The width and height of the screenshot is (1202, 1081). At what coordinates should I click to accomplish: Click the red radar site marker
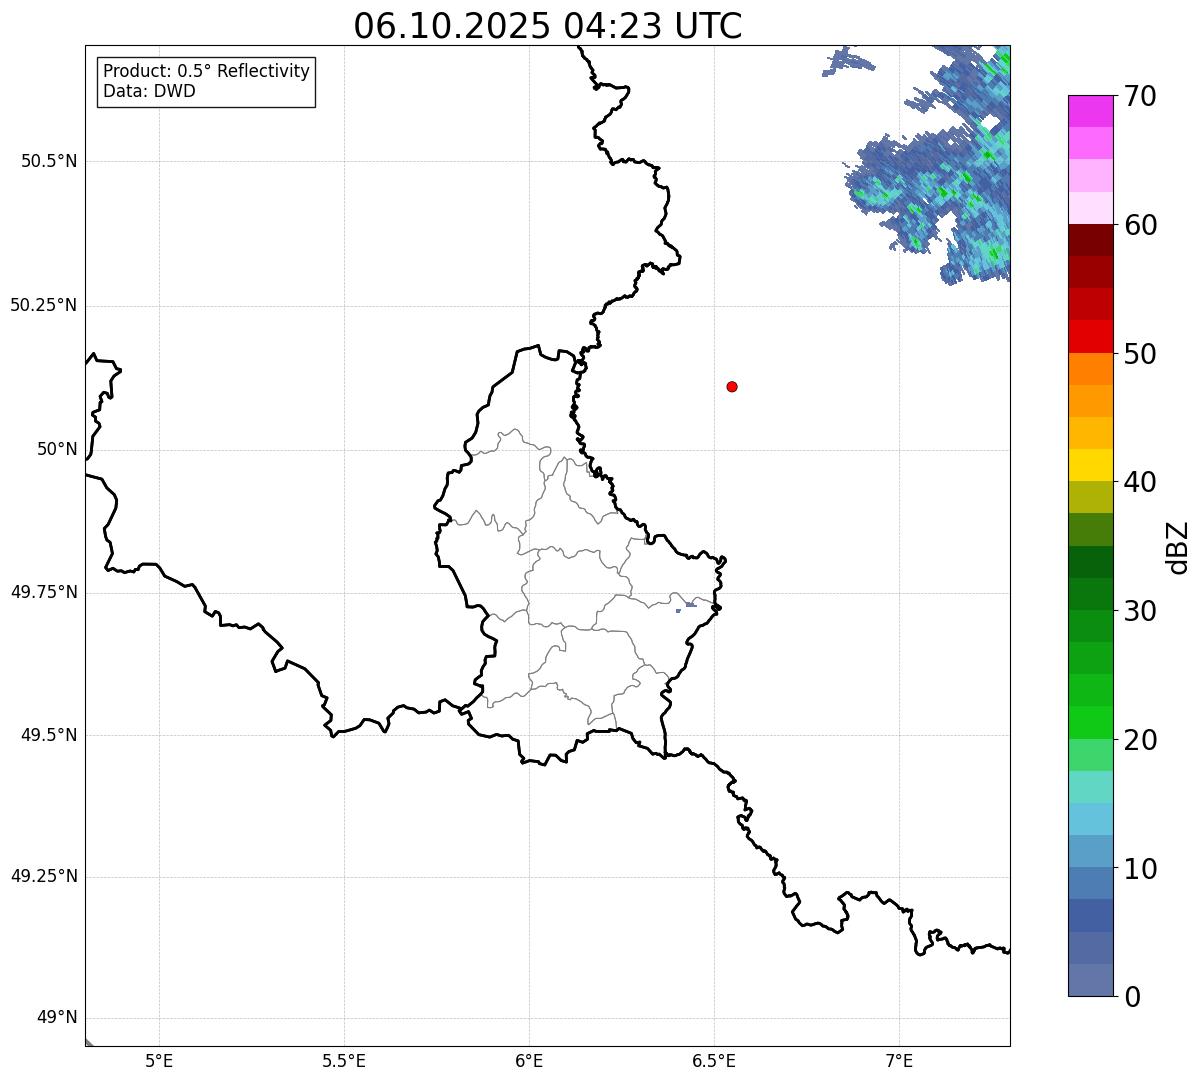point(732,386)
